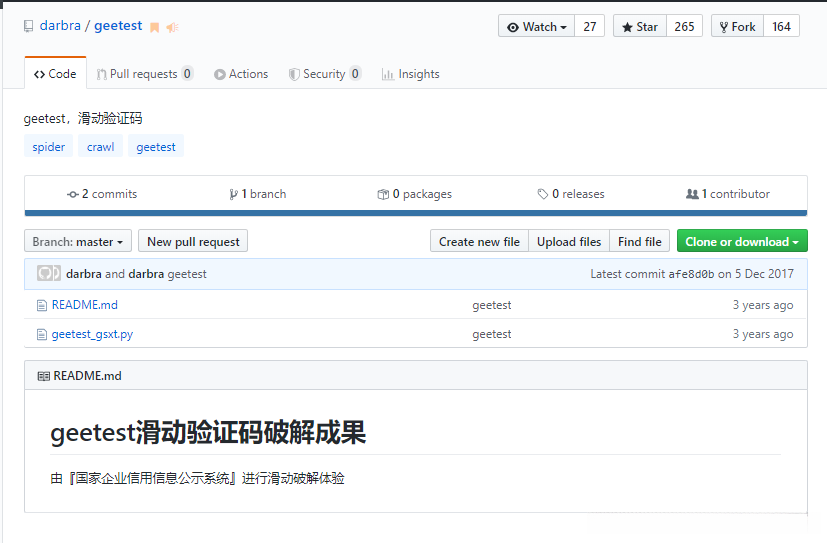
Task: Open the geetest_gsxt.py file
Action: [x=92, y=334]
